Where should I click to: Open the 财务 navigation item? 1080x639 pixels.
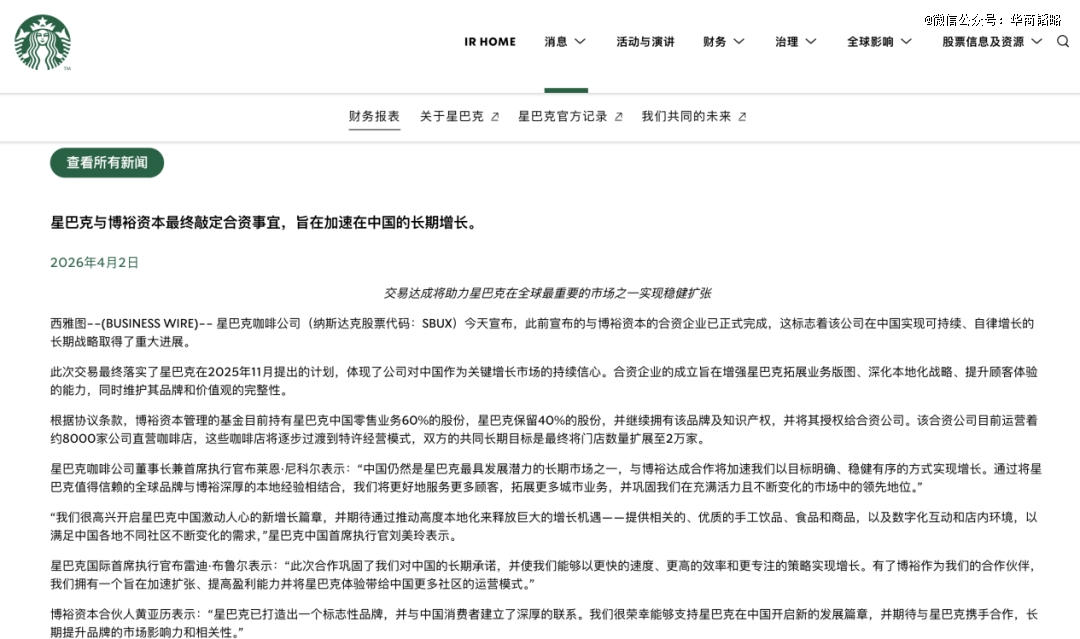[x=714, y=41]
